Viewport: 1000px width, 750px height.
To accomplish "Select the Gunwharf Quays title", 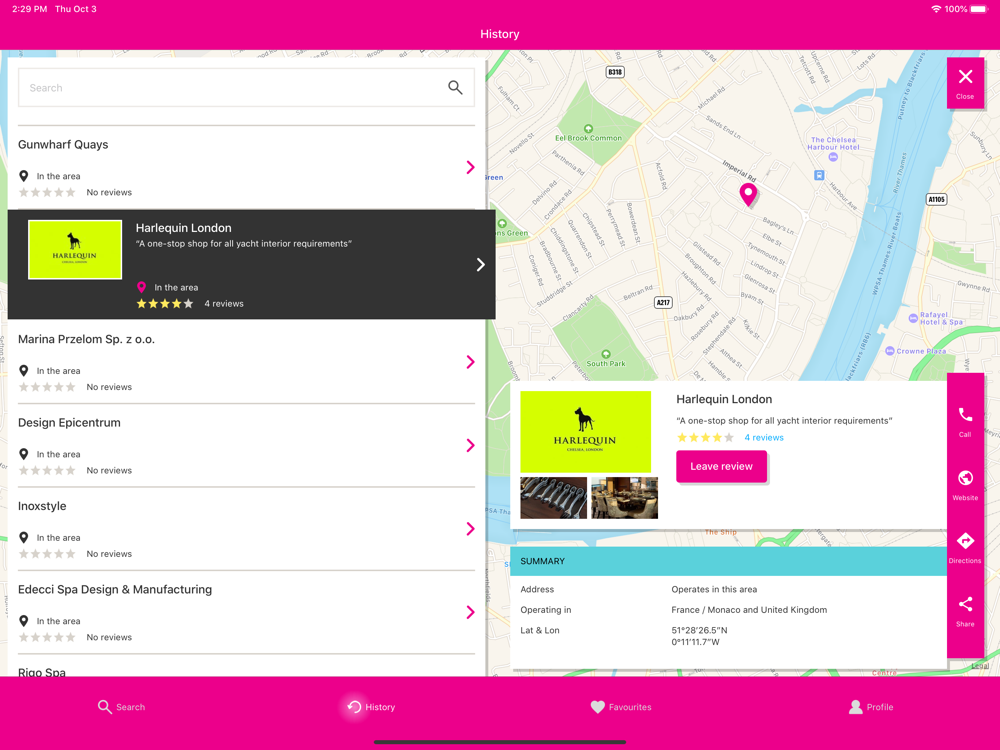I will pyautogui.click(x=63, y=144).
